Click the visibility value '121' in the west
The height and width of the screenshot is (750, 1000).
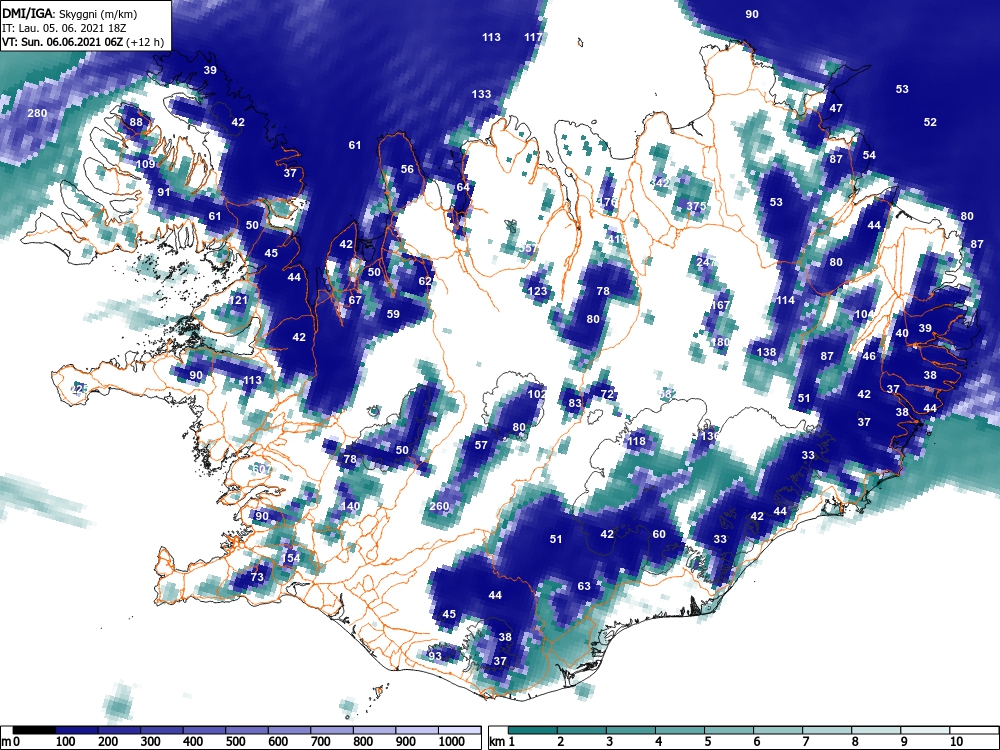click(237, 300)
